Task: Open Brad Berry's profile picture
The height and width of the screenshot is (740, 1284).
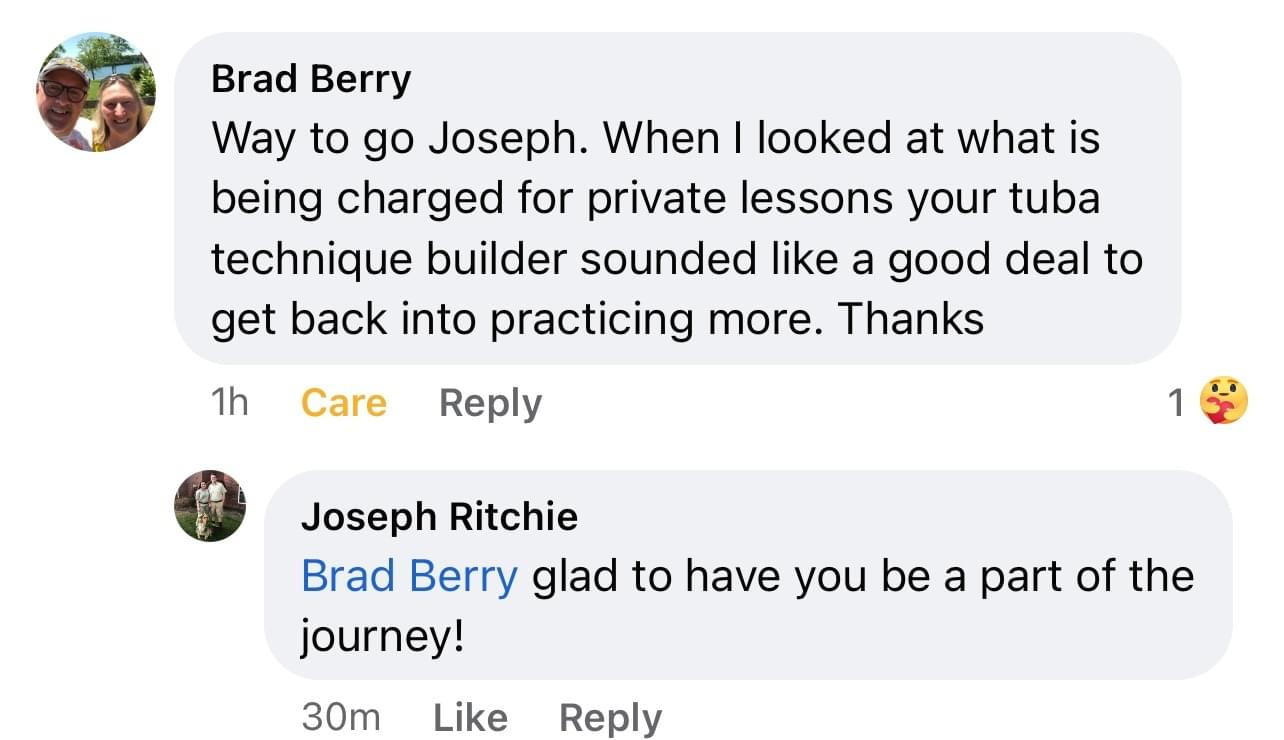Action: tap(96, 92)
